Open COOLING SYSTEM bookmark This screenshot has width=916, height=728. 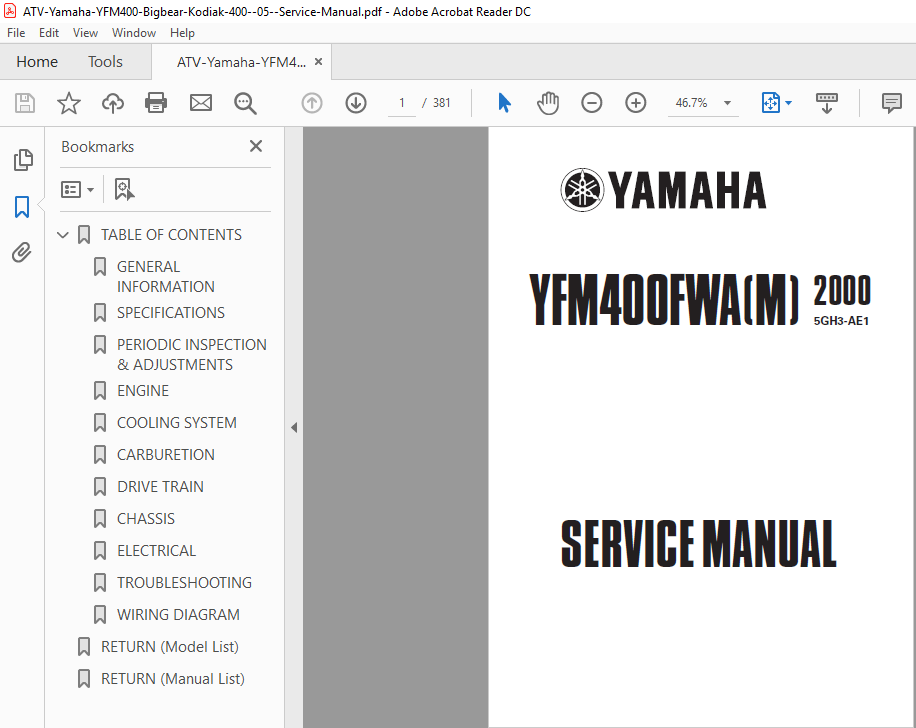point(177,423)
